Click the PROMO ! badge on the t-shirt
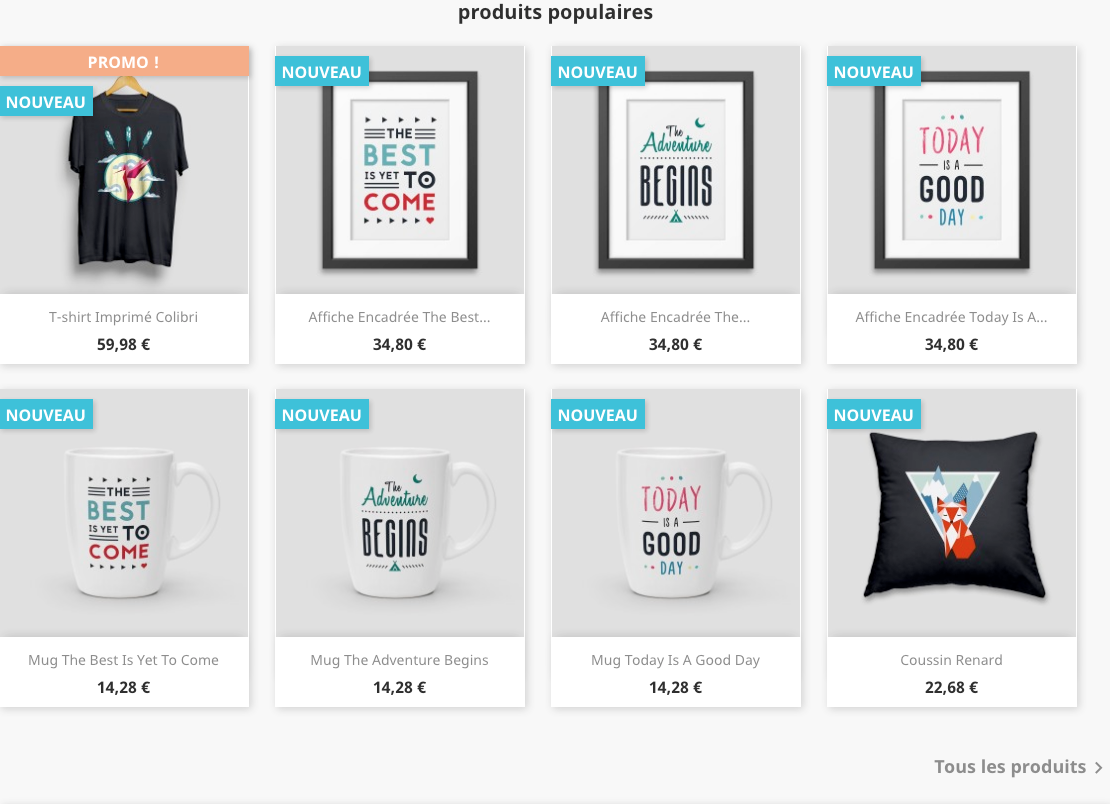The width and height of the screenshot is (1110, 804). 124,62
